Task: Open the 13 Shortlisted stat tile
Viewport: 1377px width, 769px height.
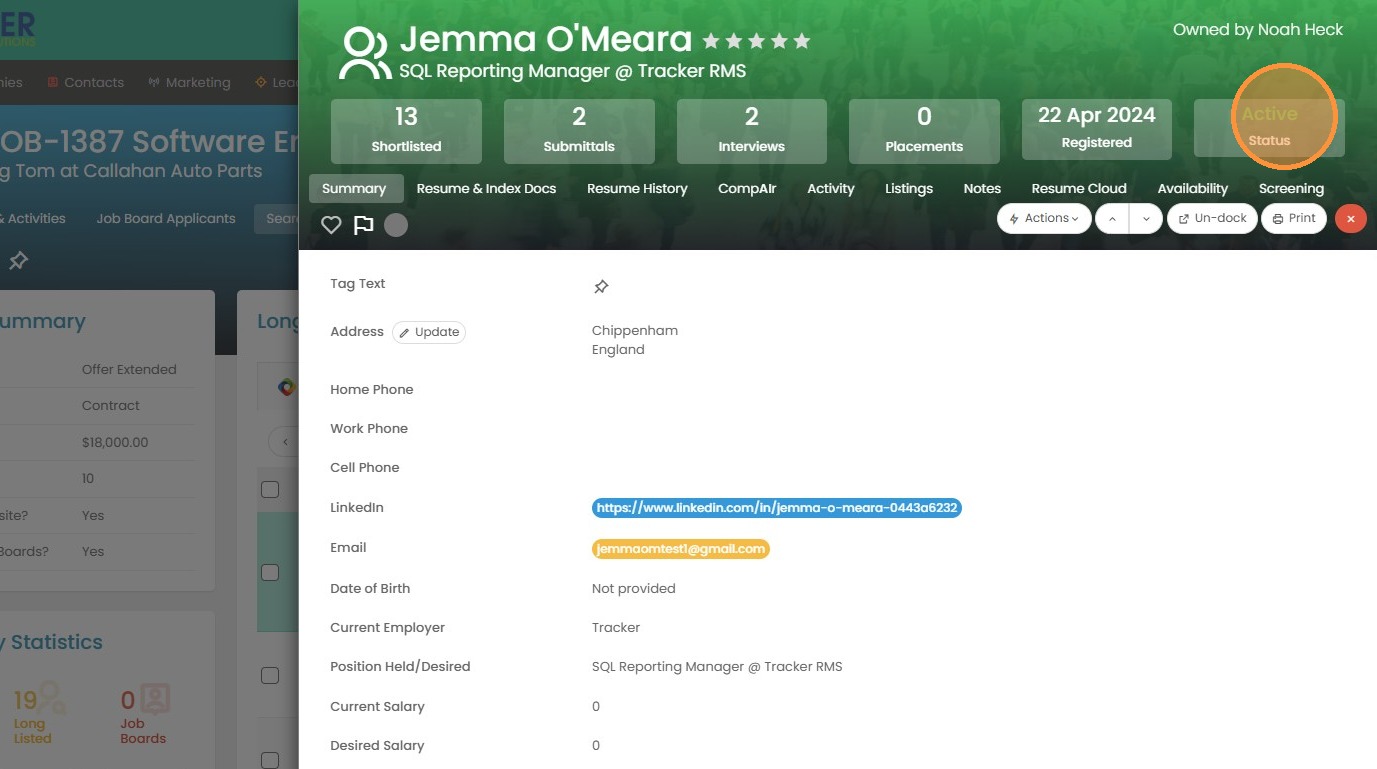Action: (406, 131)
